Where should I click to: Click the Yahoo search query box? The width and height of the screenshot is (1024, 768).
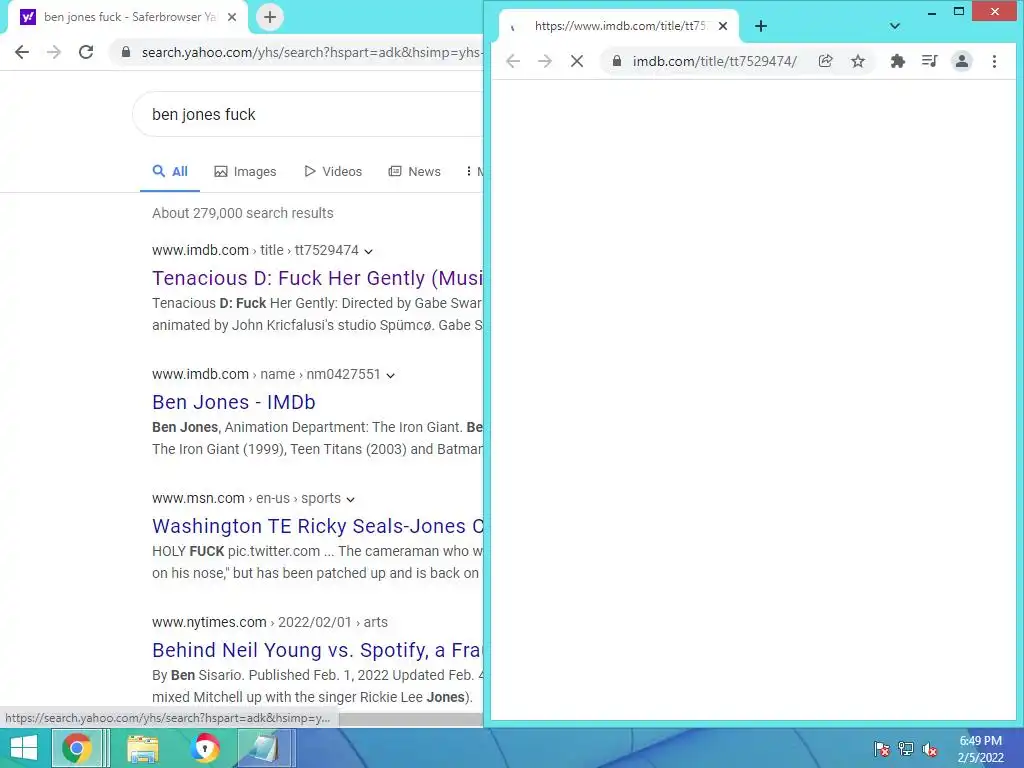coord(307,114)
